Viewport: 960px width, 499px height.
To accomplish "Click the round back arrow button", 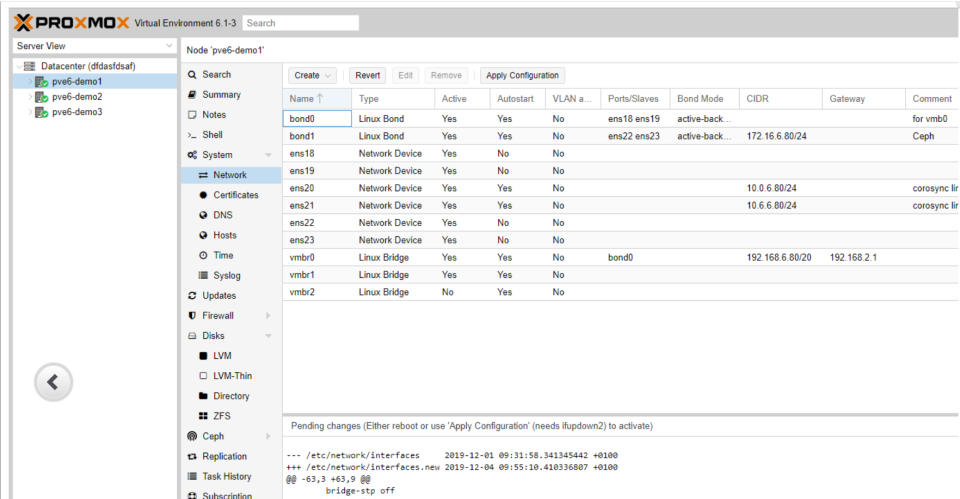I will [53, 382].
